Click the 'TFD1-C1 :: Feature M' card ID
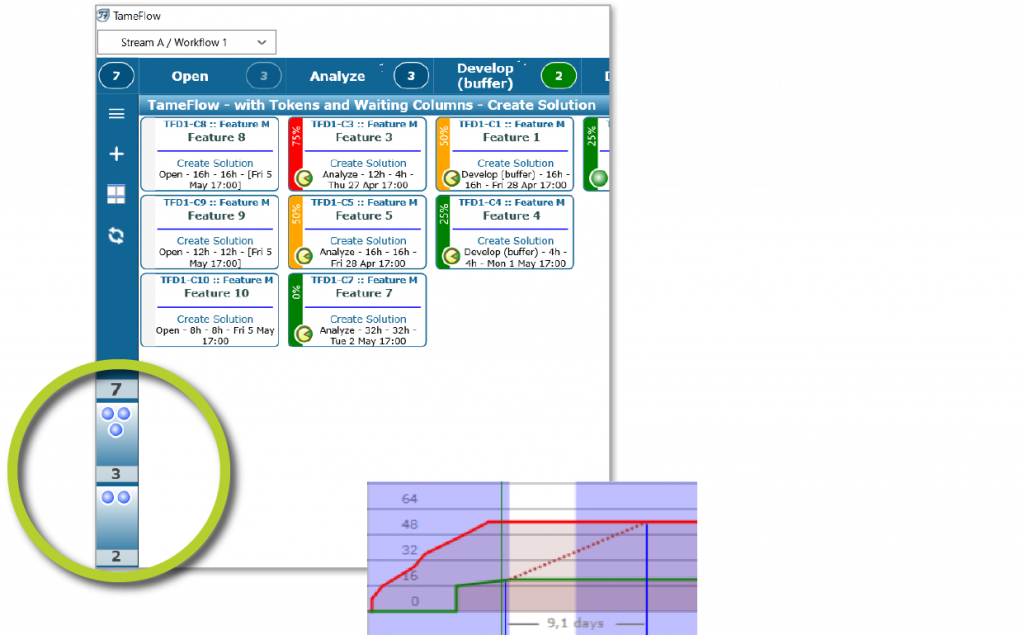Viewport: 1024px width, 635px height. pos(511,124)
